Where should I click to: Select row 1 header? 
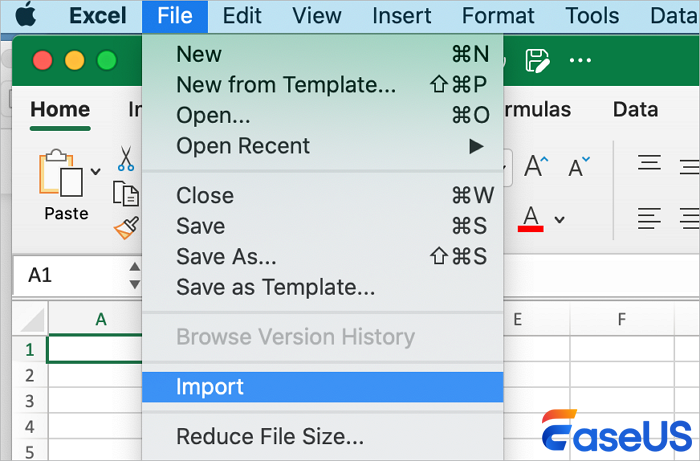pyautogui.click(x=30, y=349)
